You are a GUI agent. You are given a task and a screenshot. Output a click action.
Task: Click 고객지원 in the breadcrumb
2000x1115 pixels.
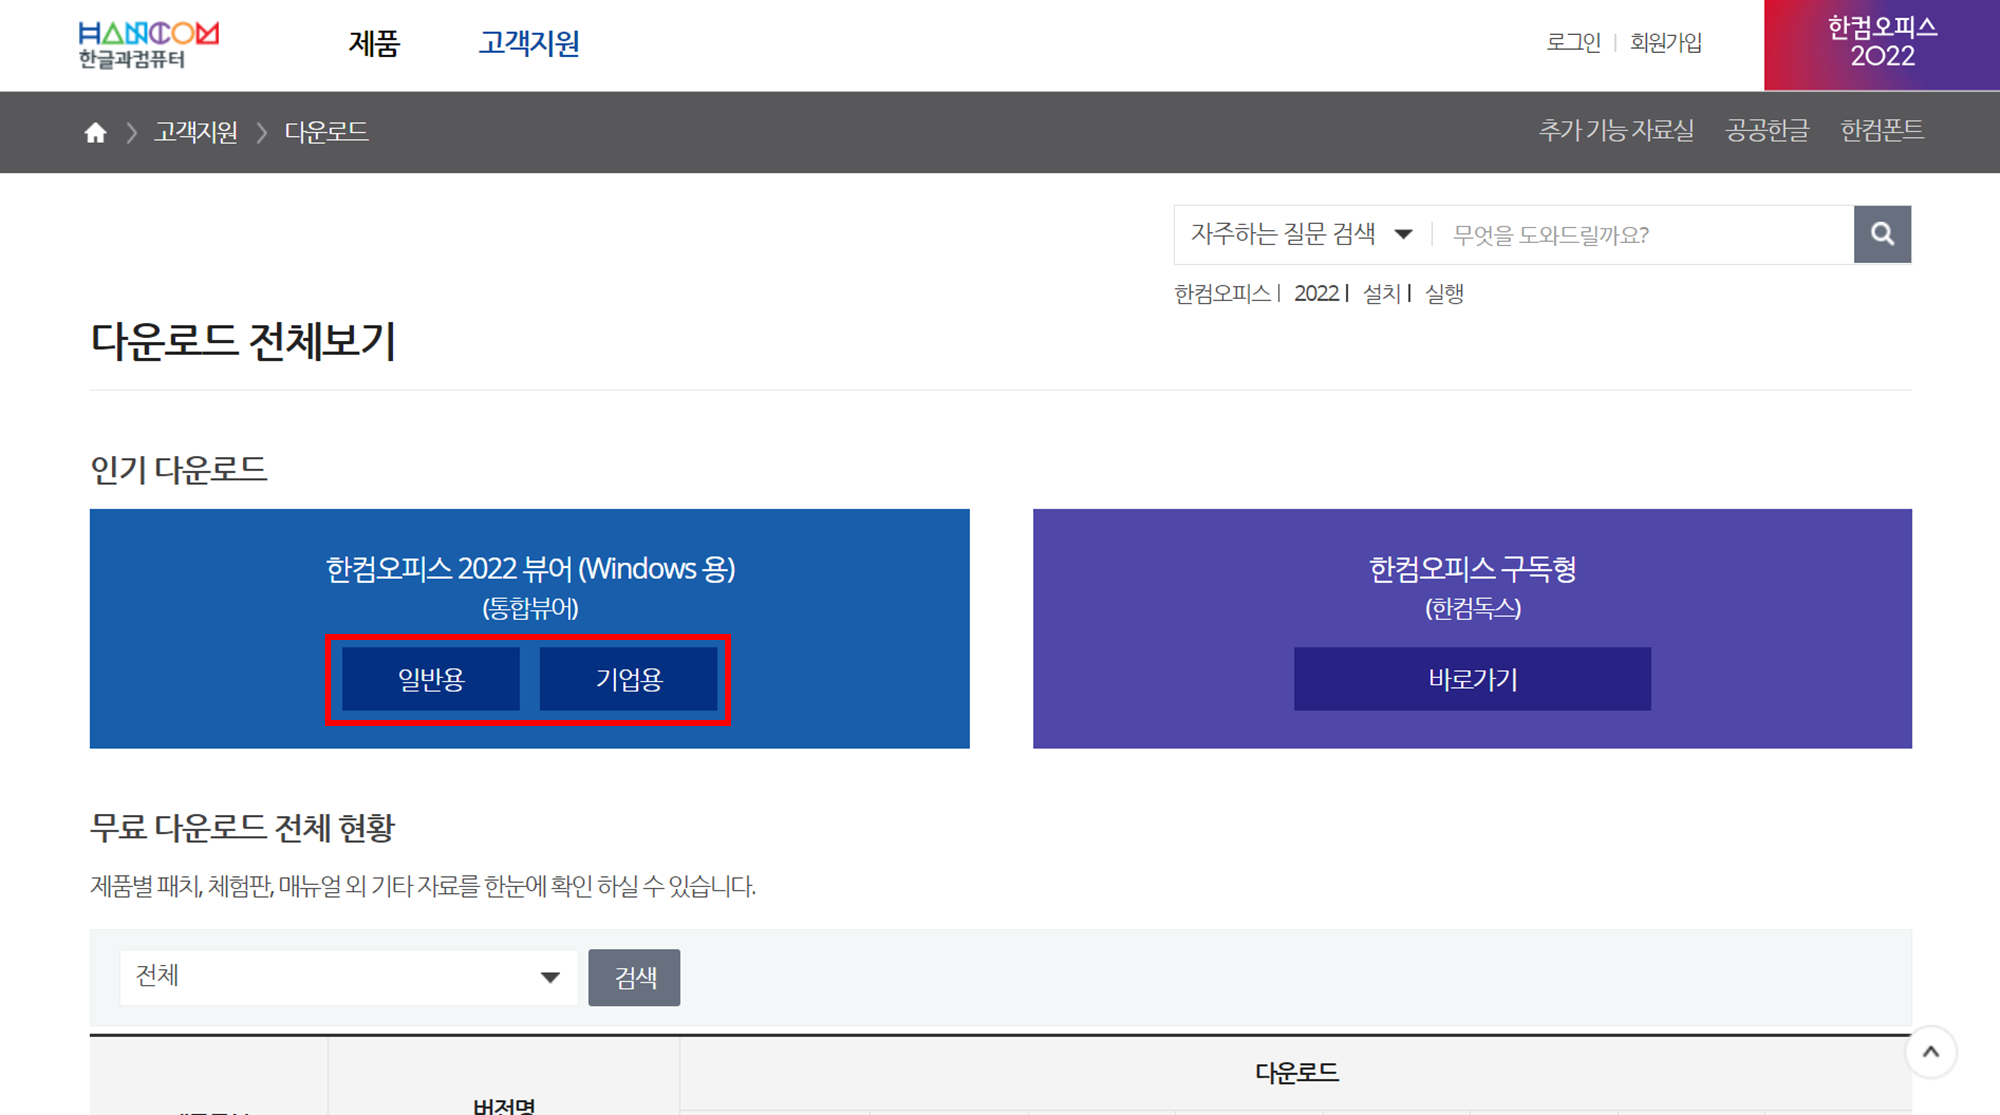pyautogui.click(x=196, y=132)
